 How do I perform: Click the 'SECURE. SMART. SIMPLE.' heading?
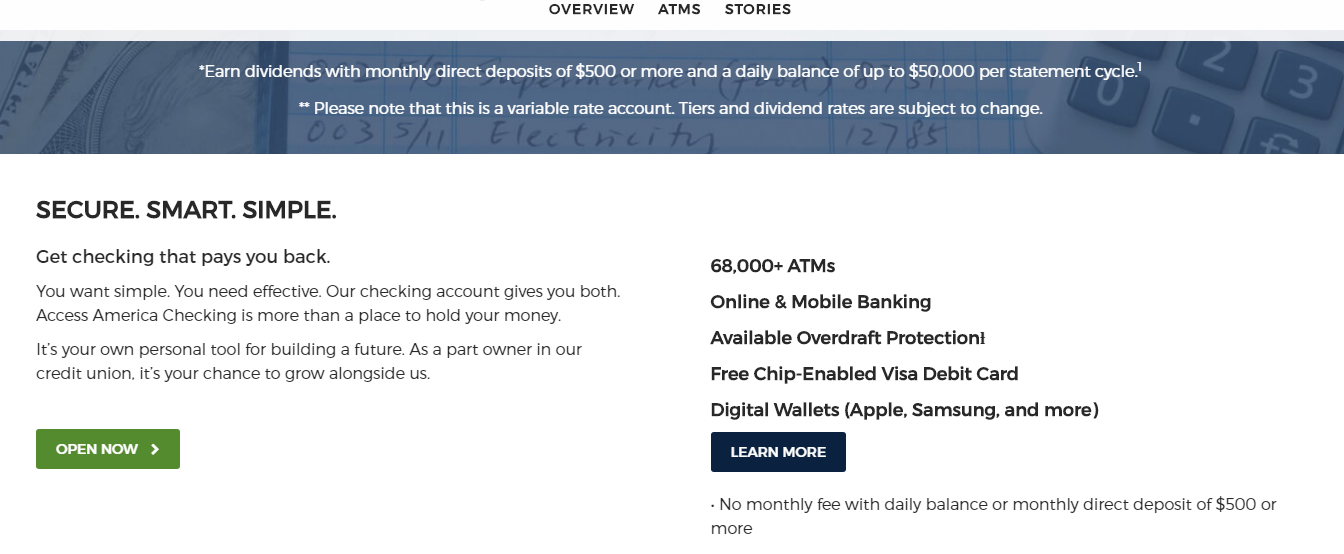click(x=186, y=210)
